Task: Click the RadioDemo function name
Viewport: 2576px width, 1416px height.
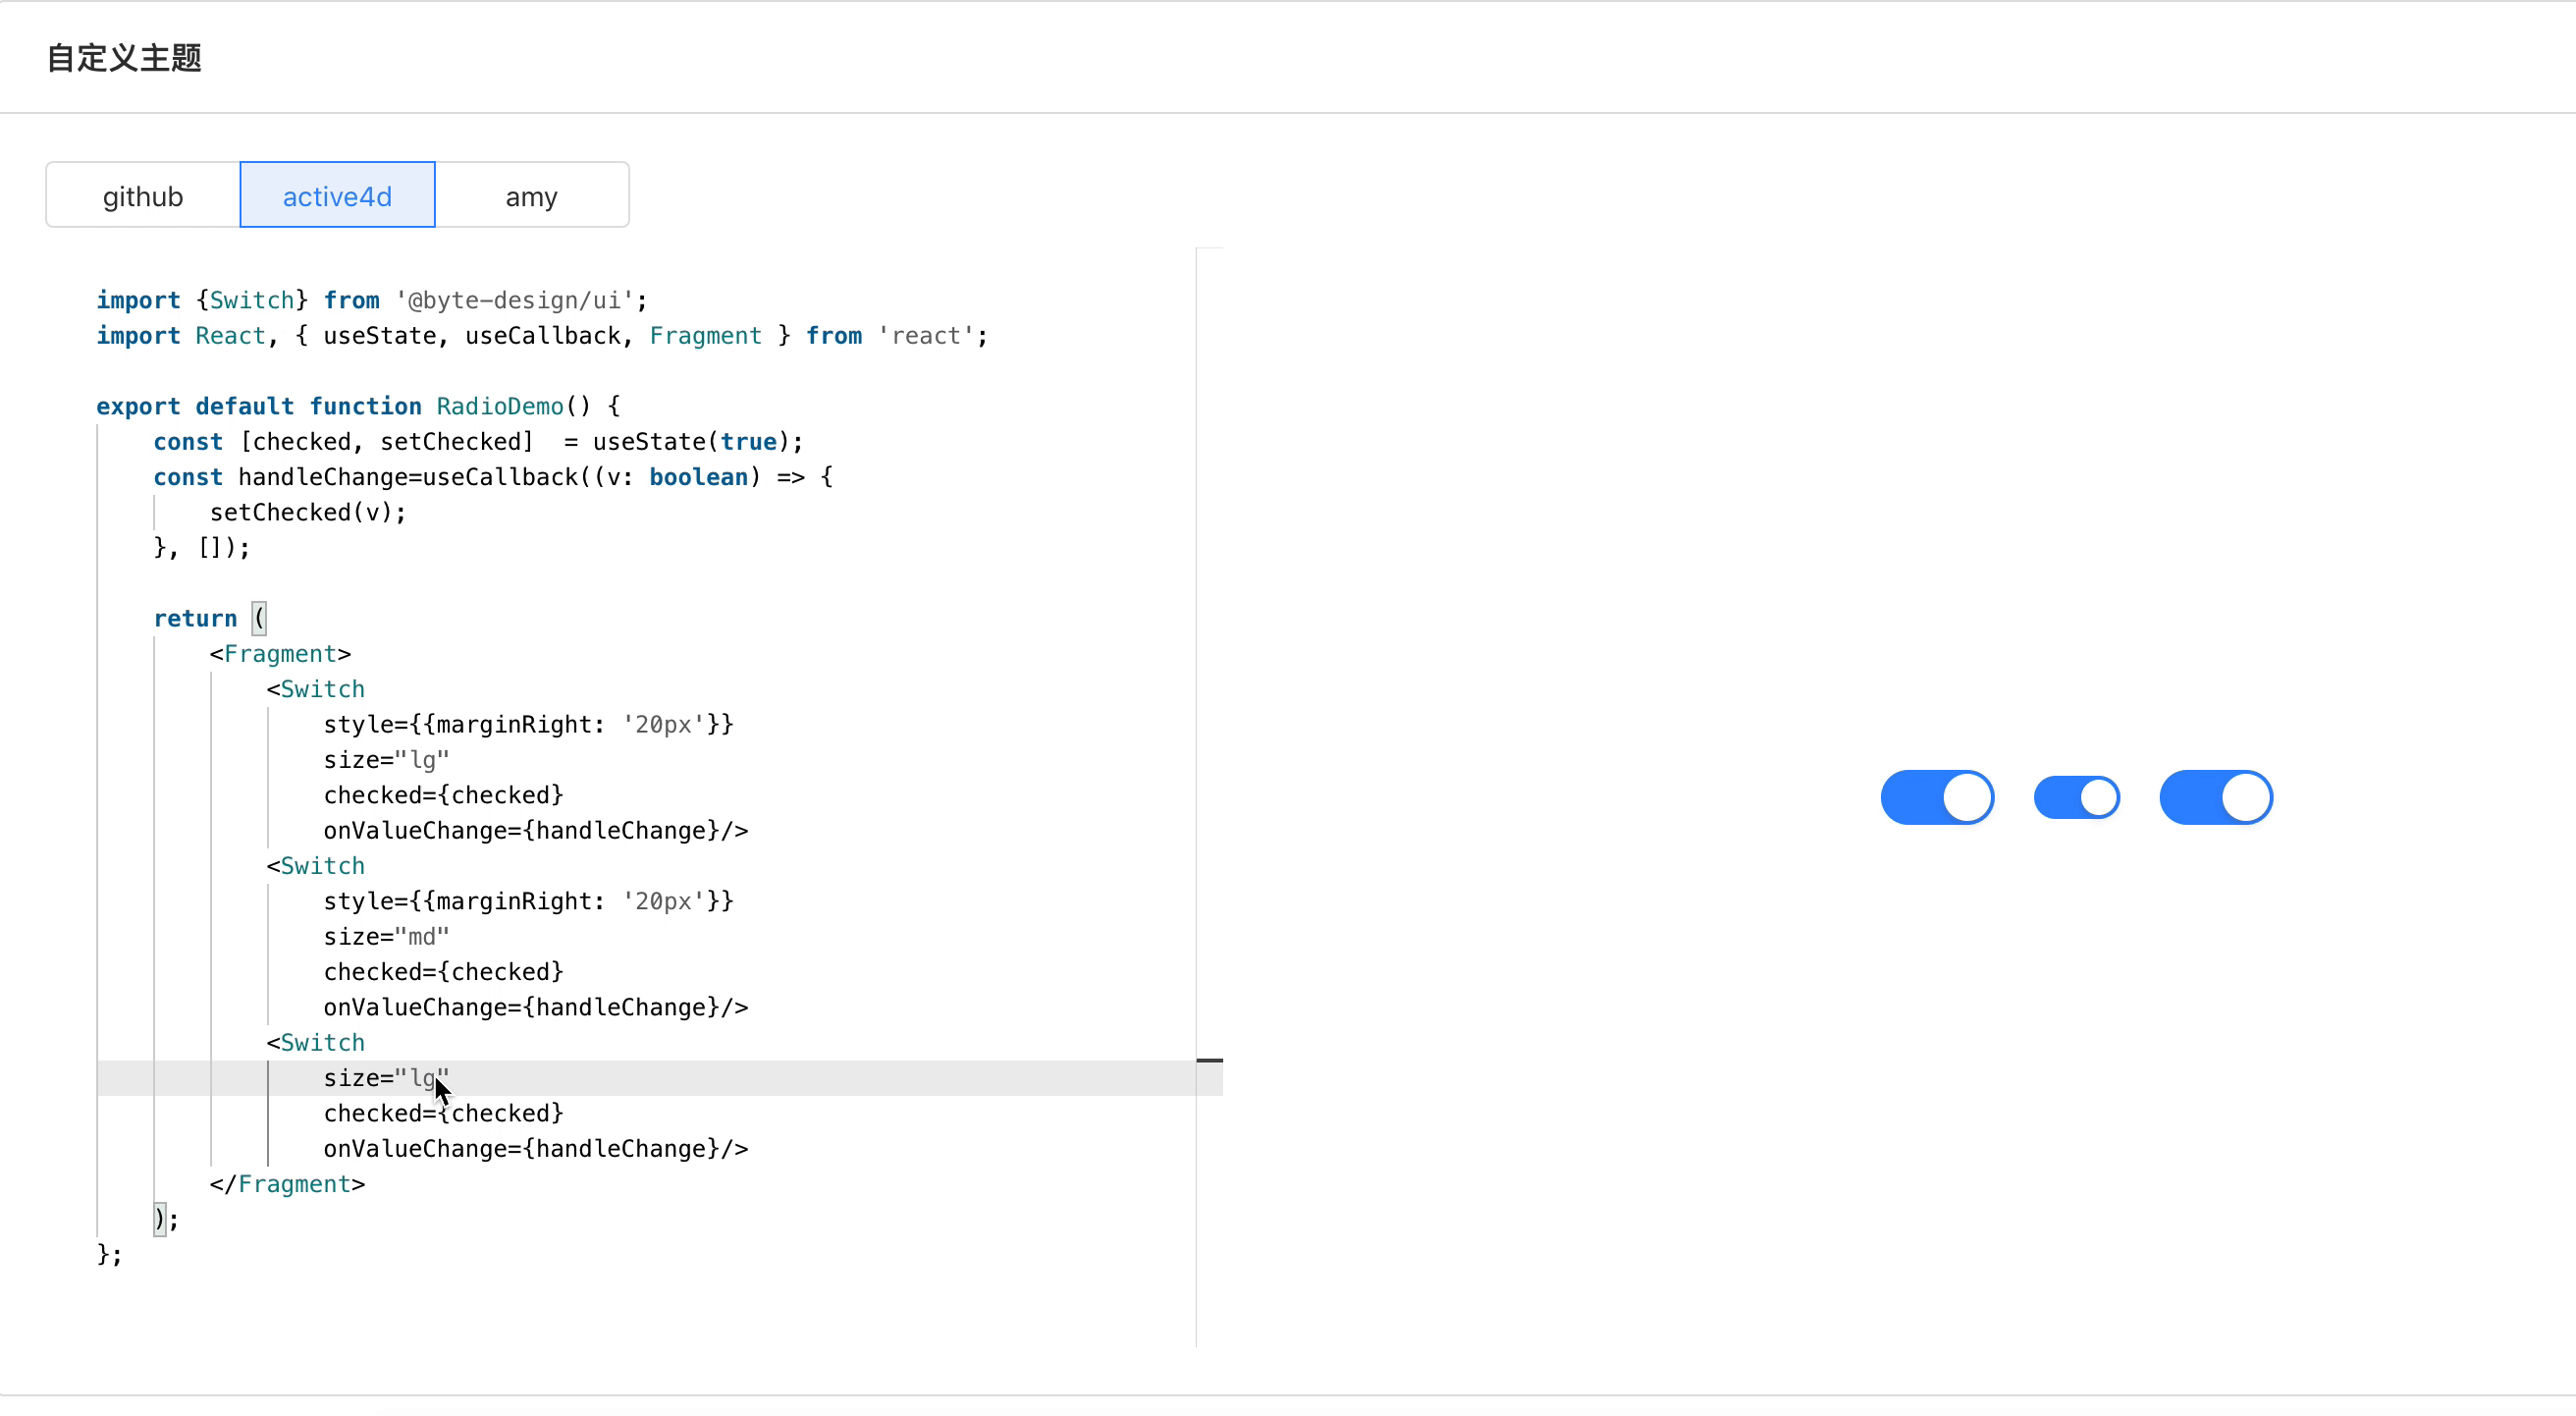Action: point(499,406)
